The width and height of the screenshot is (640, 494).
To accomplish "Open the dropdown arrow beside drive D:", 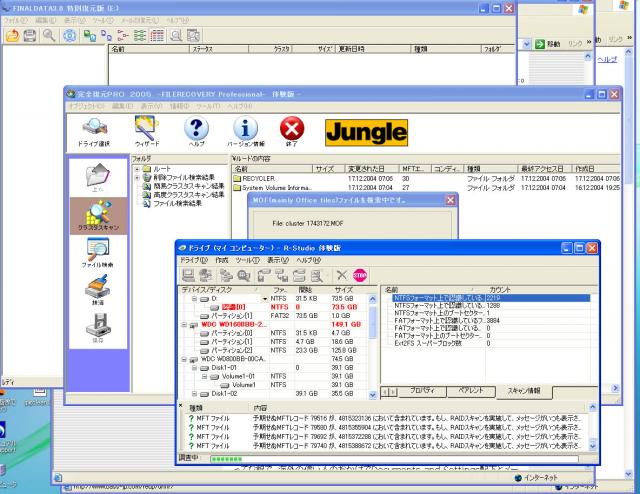I will tap(266, 298).
